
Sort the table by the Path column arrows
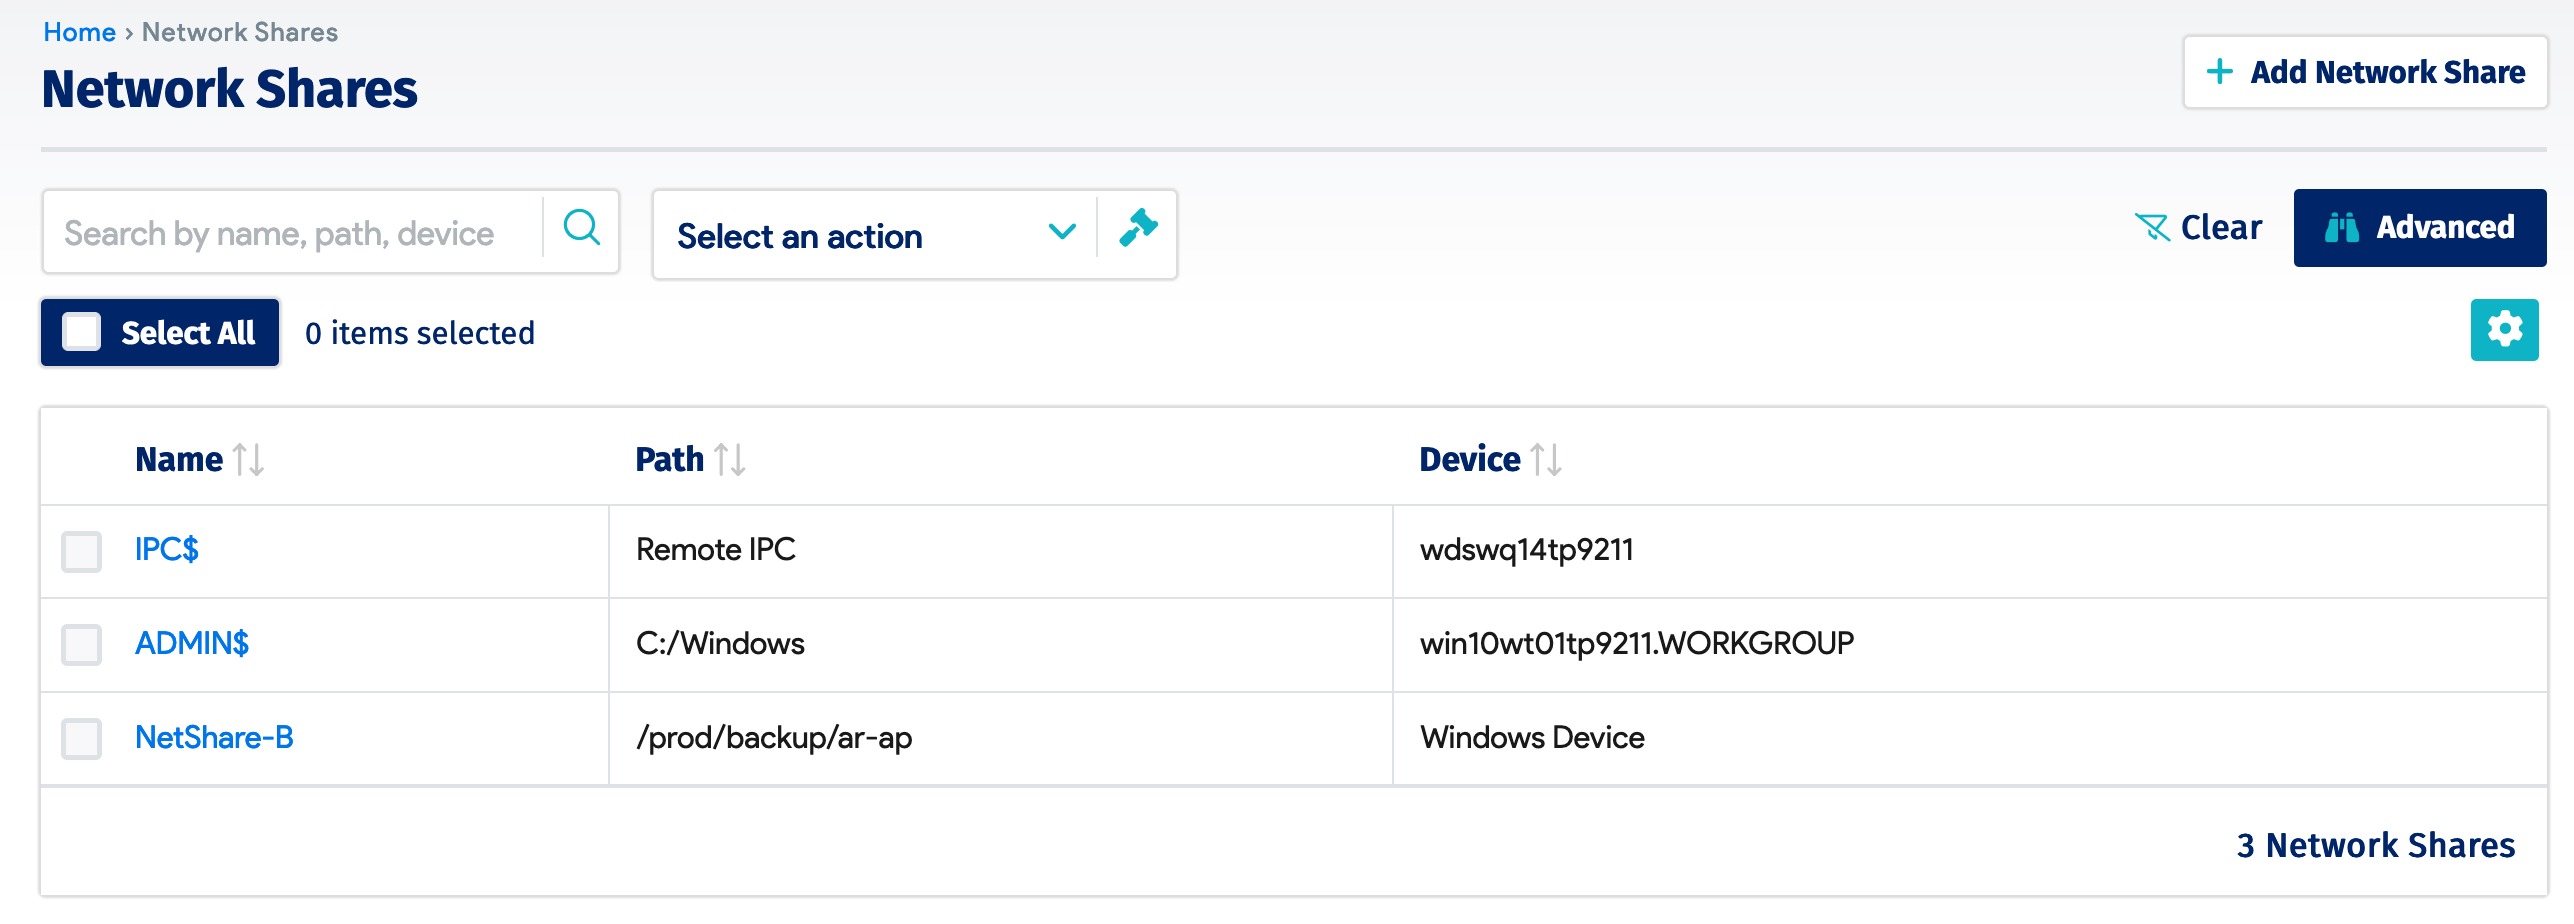(x=730, y=459)
